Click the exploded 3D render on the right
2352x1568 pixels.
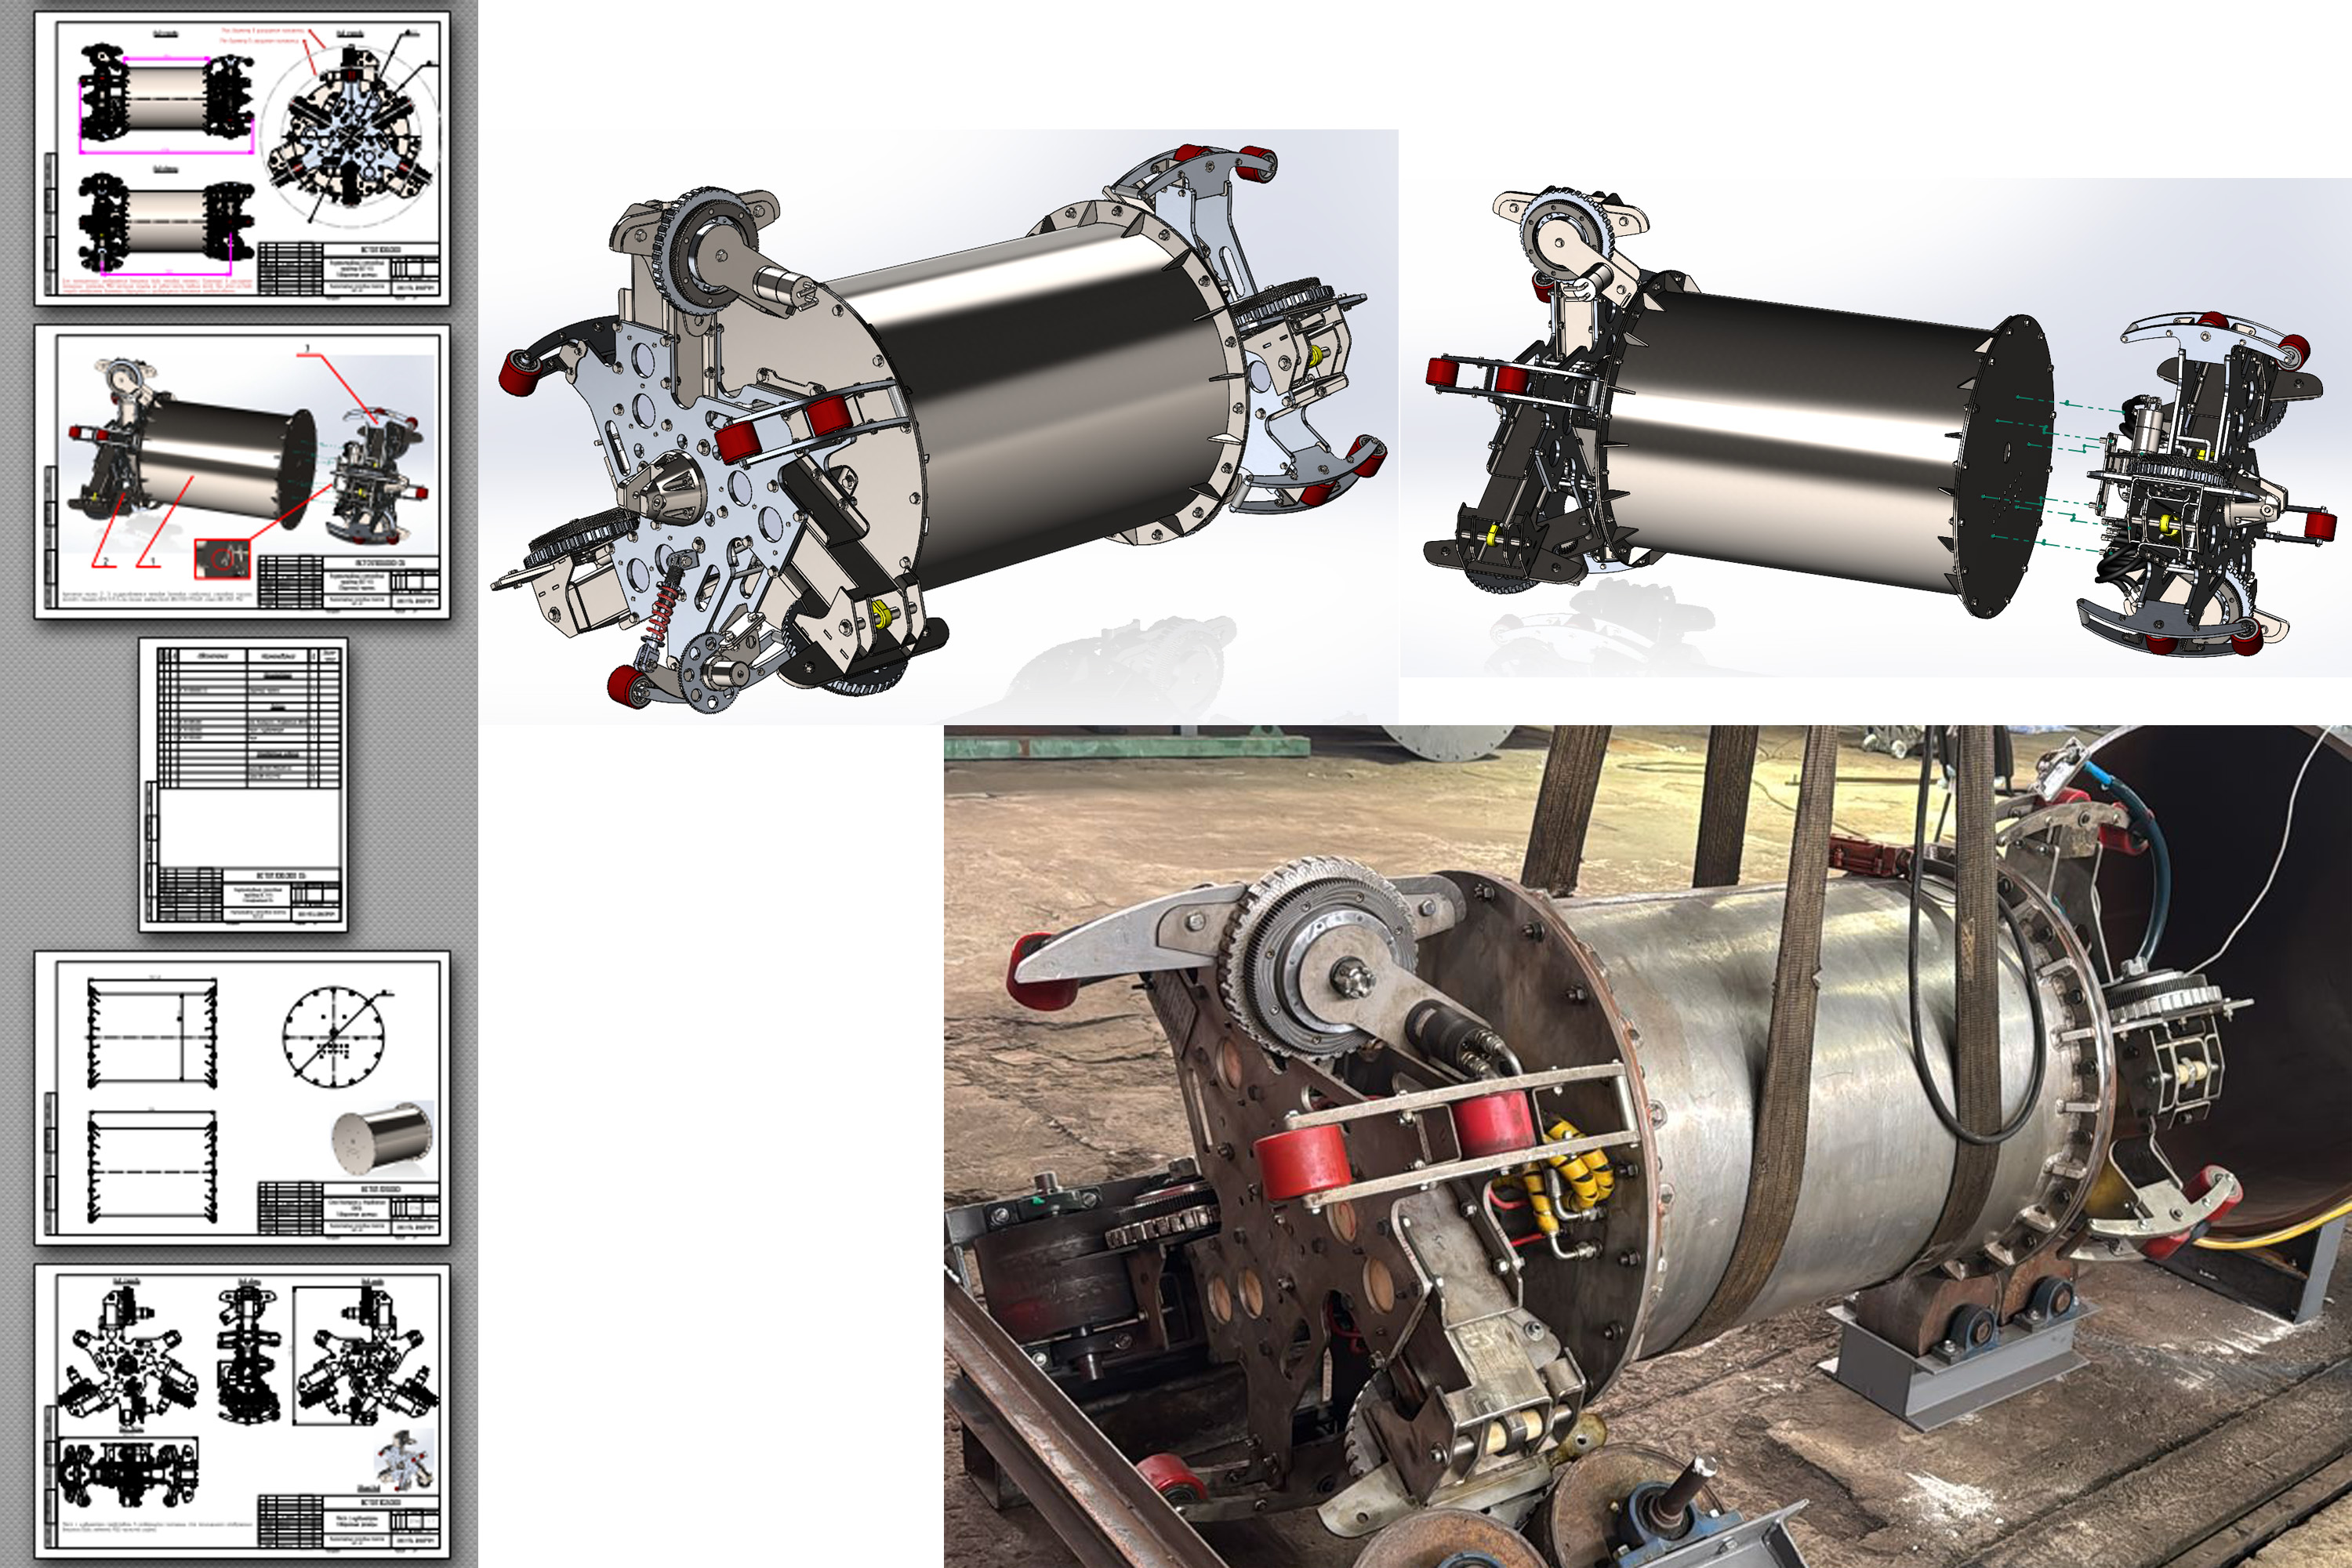click(x=1875, y=427)
